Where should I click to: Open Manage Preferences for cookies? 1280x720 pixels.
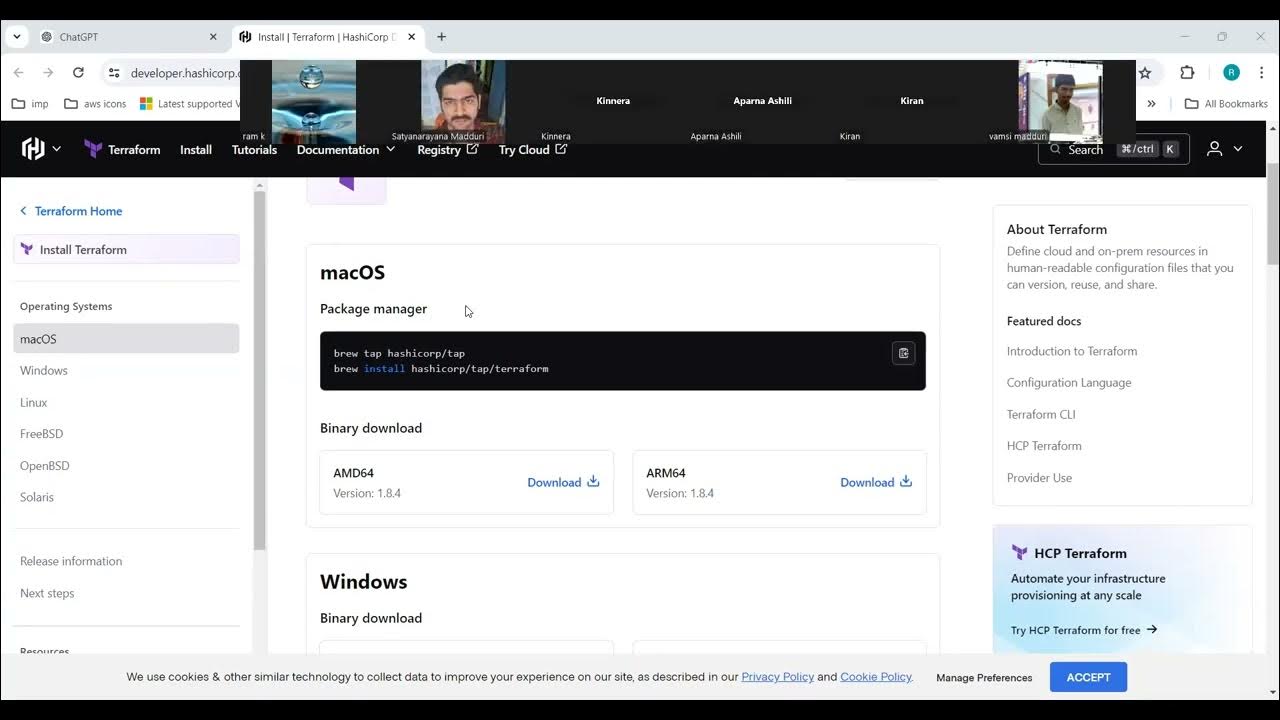point(984,678)
